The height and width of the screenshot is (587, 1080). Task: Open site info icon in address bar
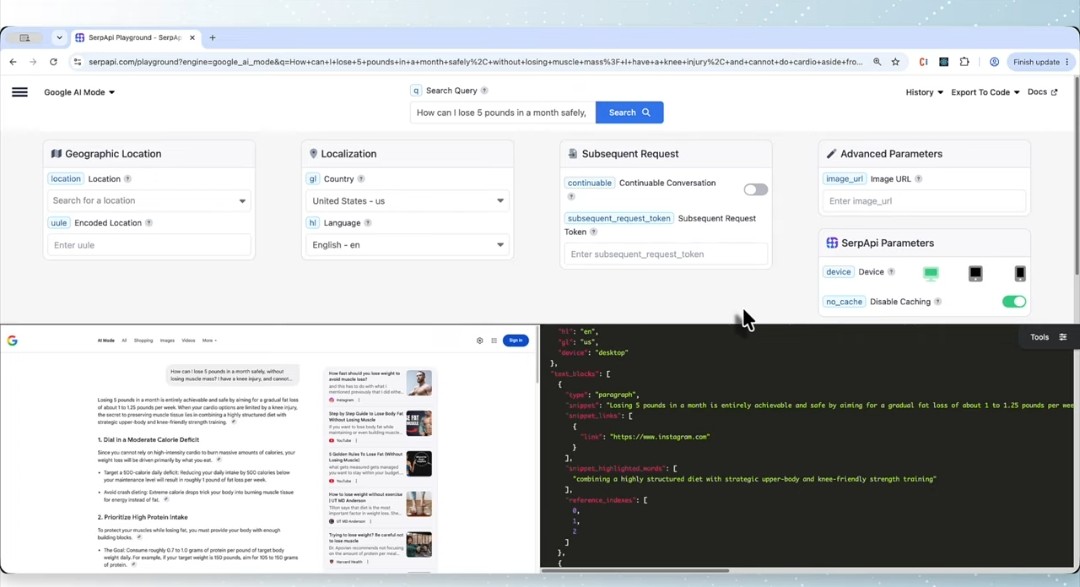pyautogui.click(x=77, y=62)
